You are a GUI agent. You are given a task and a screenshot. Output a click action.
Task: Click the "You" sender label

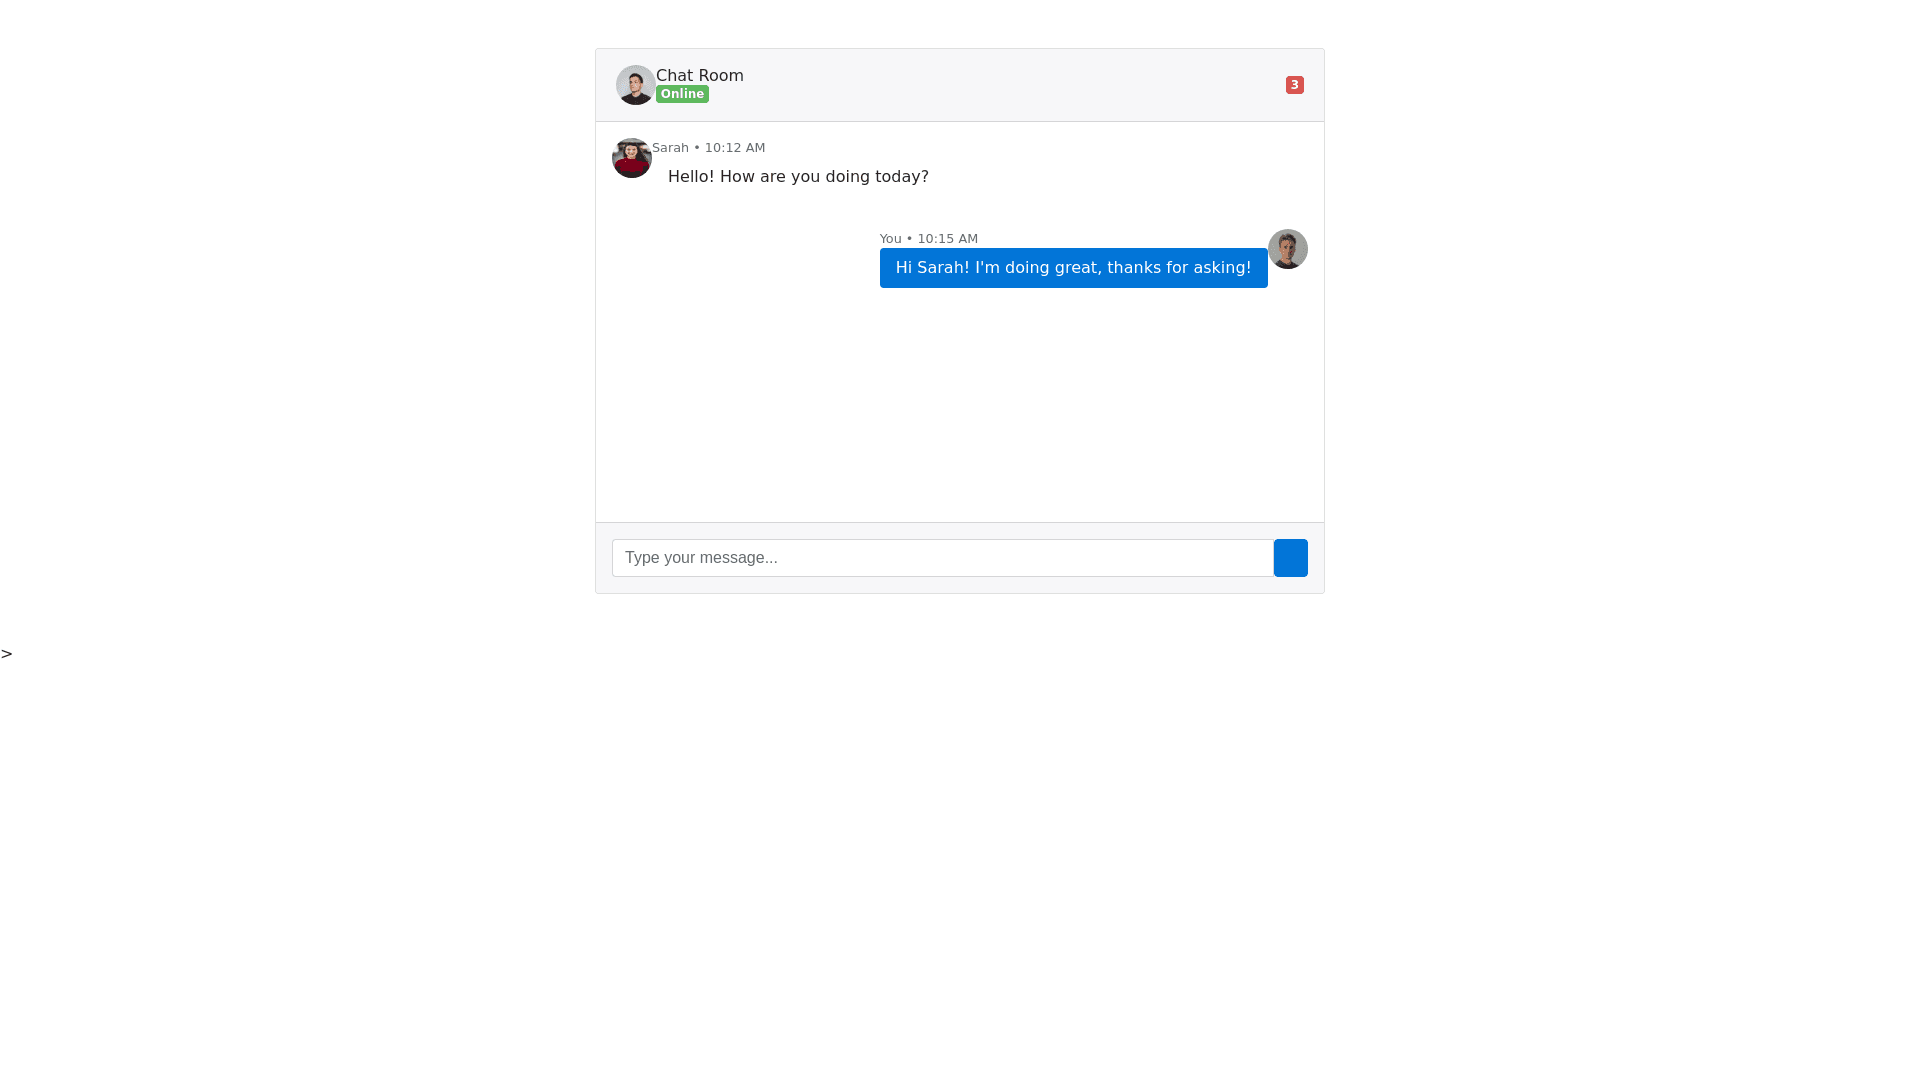(x=890, y=238)
